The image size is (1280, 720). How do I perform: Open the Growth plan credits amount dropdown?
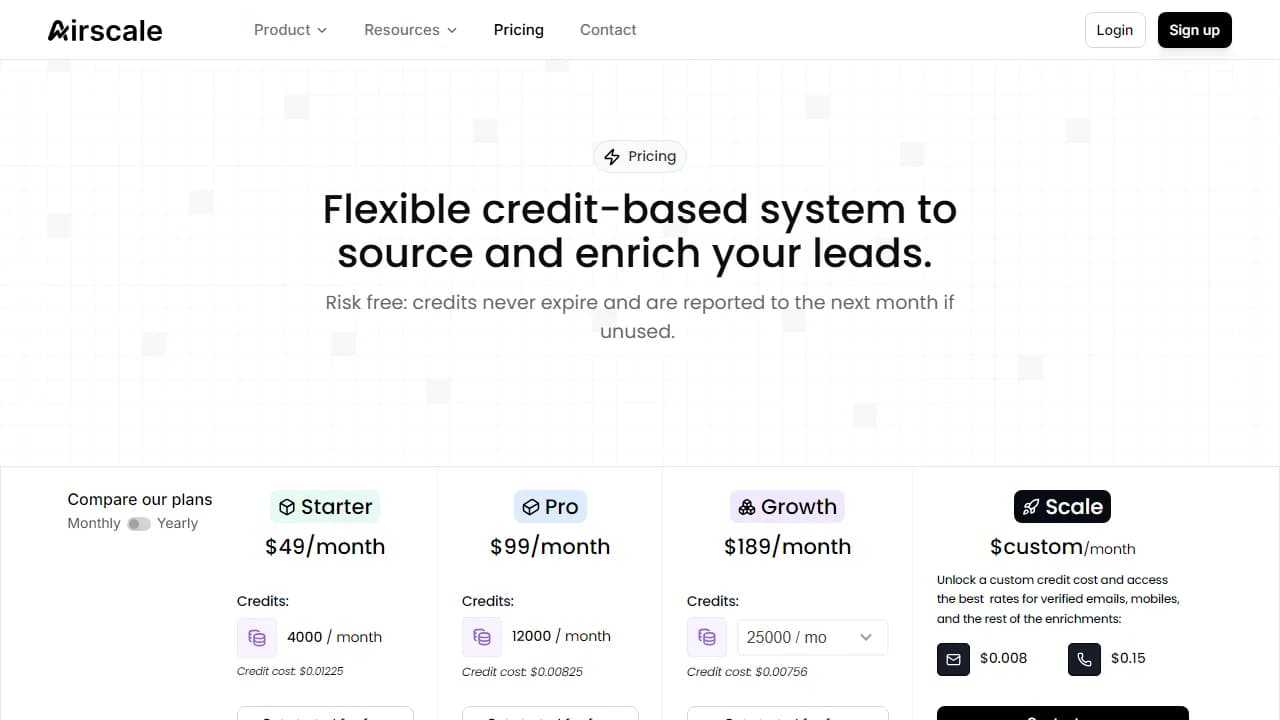(812, 637)
